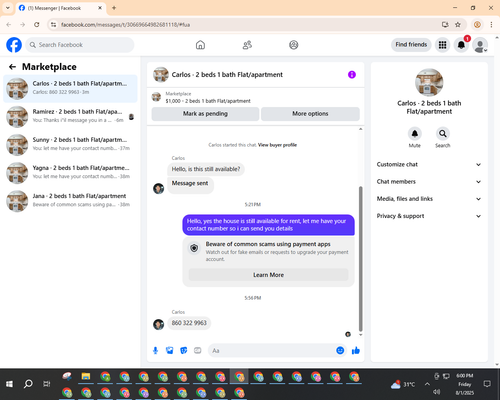This screenshot has height=400, width=500.
Task: Click the Search Facebook field
Action: [80, 45]
